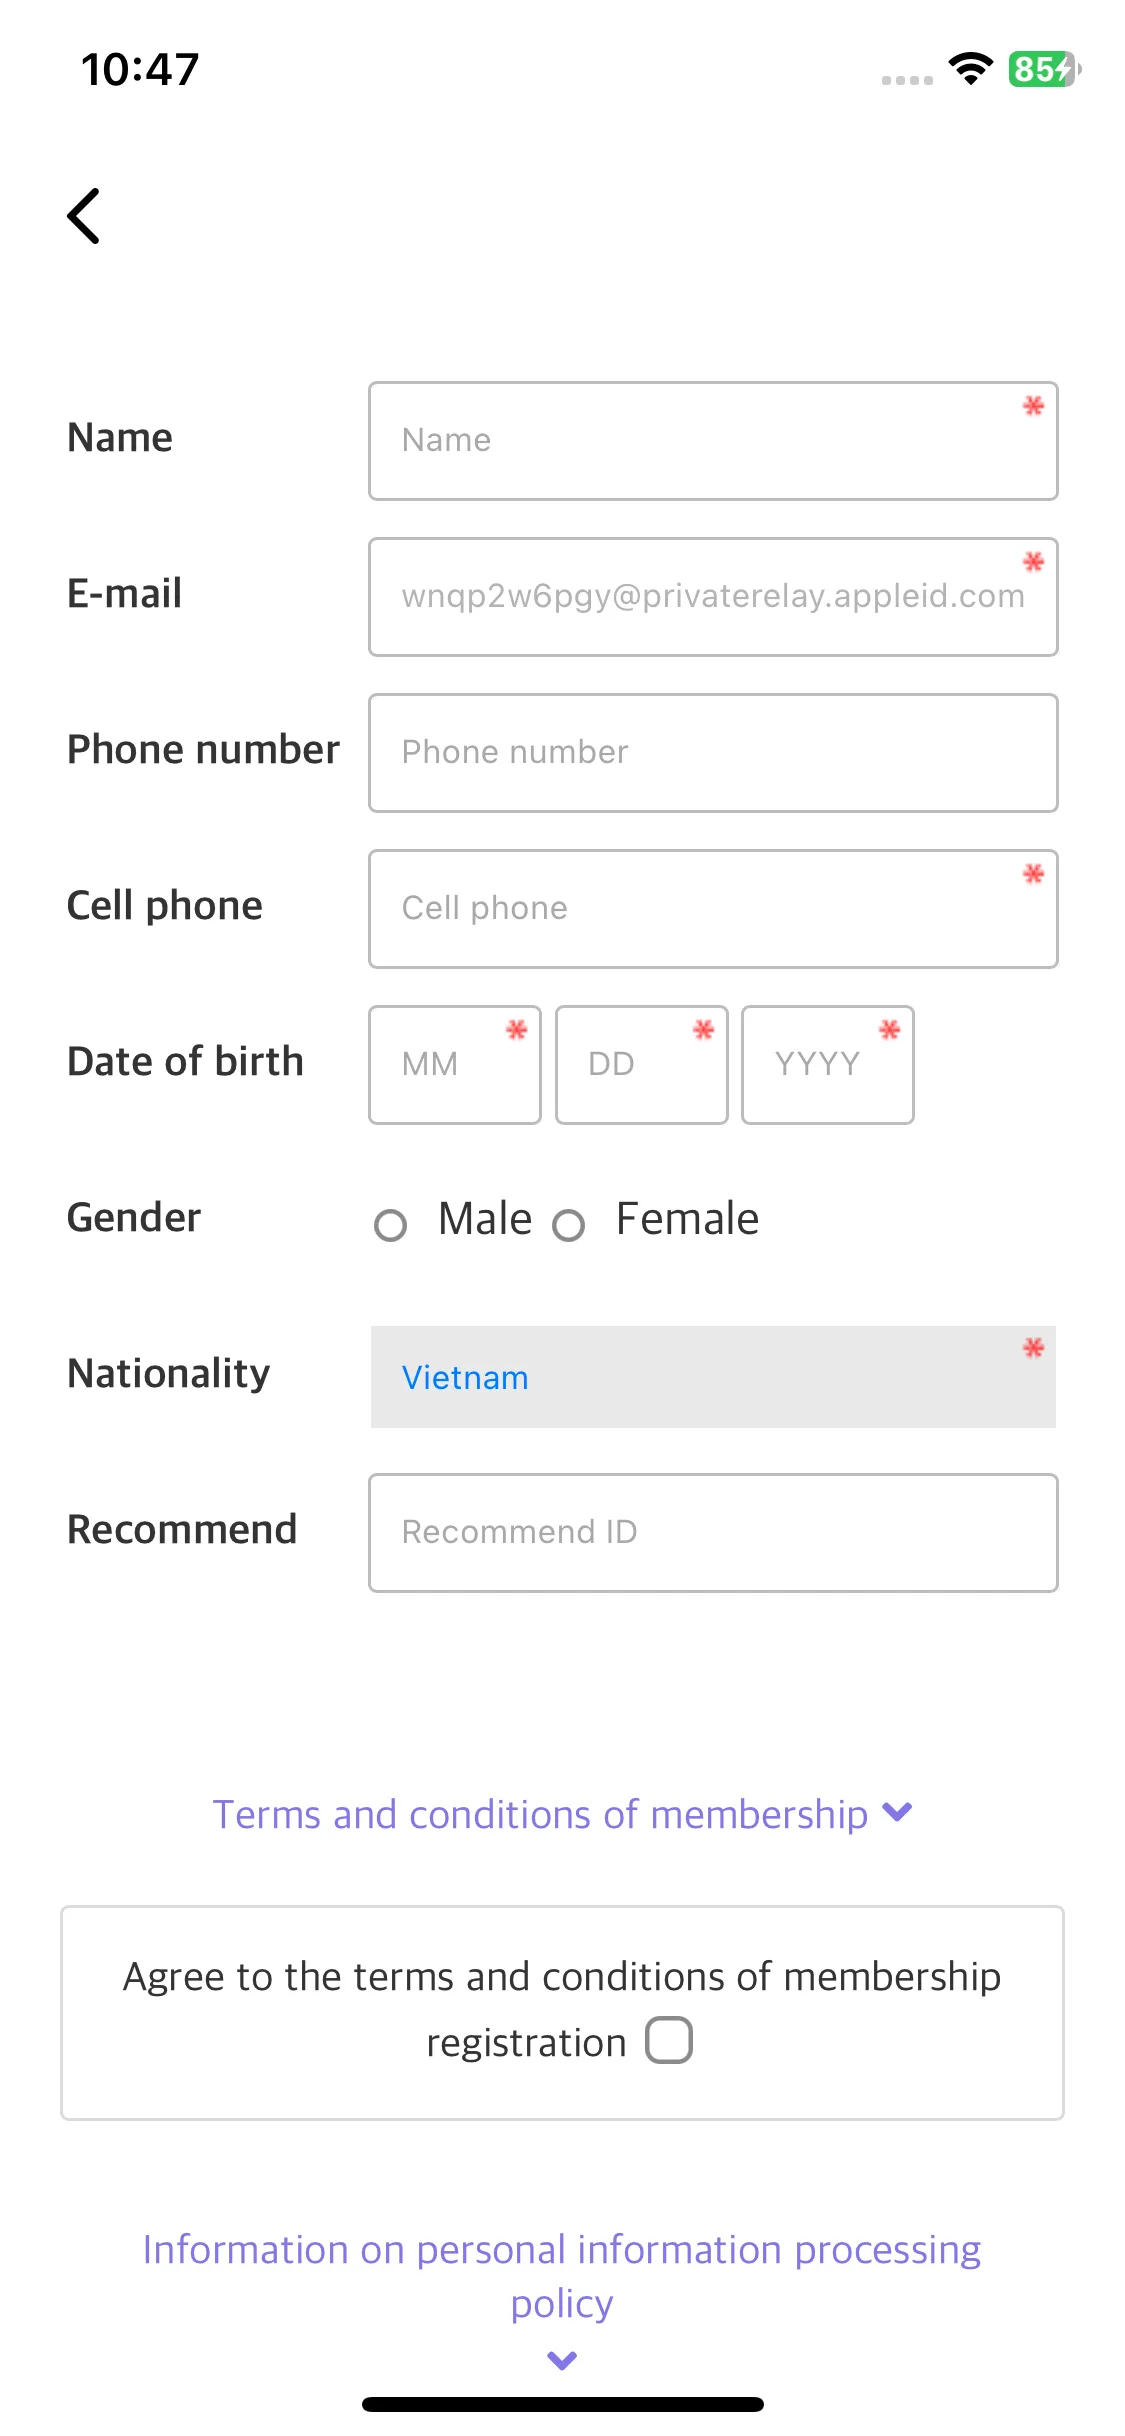The height and width of the screenshot is (2436, 1125).
Task: Tap the Wi-Fi status icon
Action: point(970,69)
